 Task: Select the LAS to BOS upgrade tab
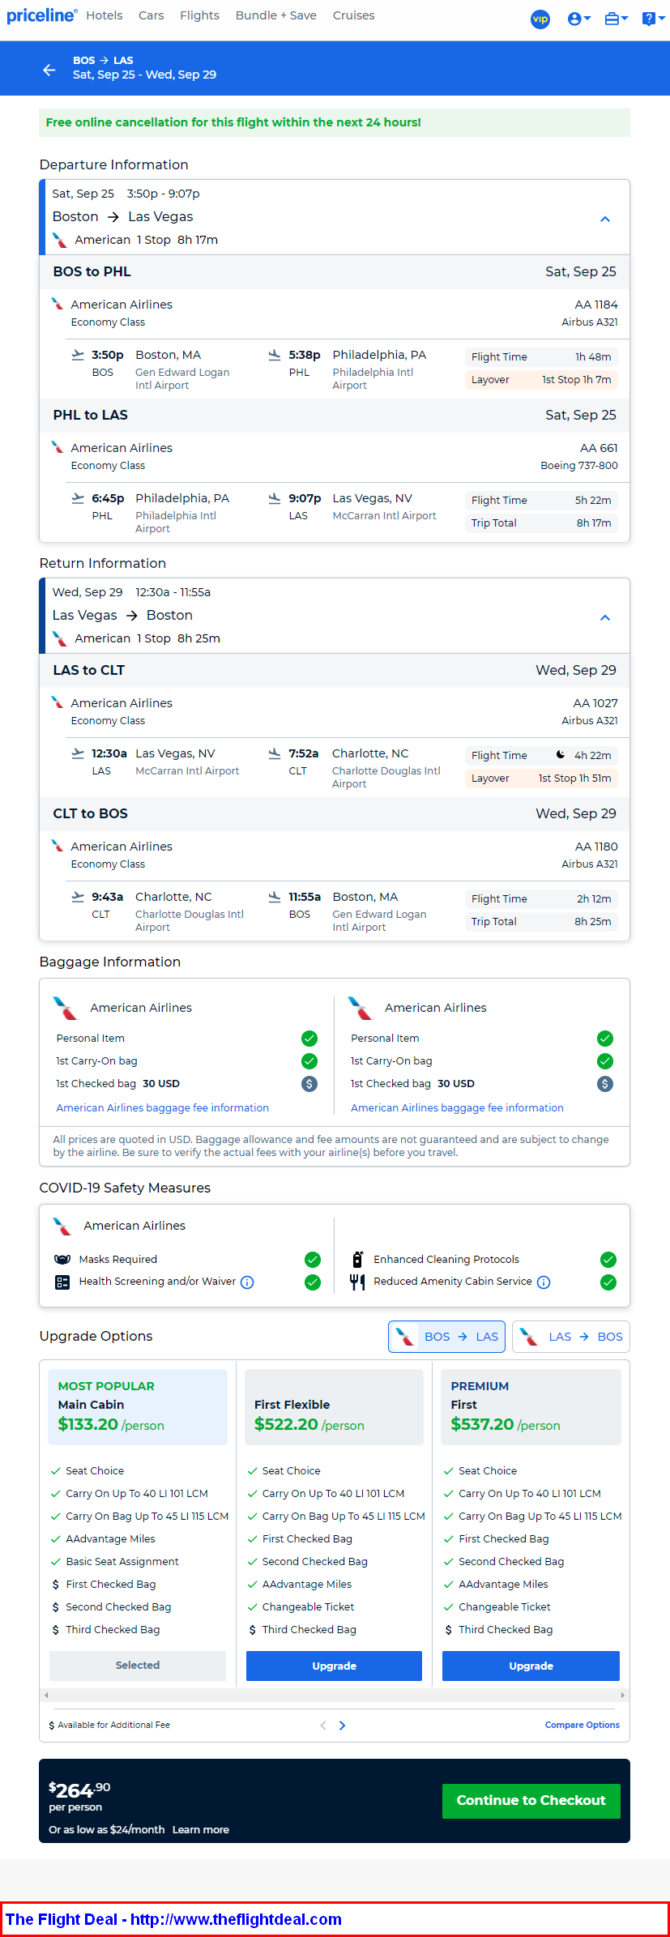point(571,1336)
